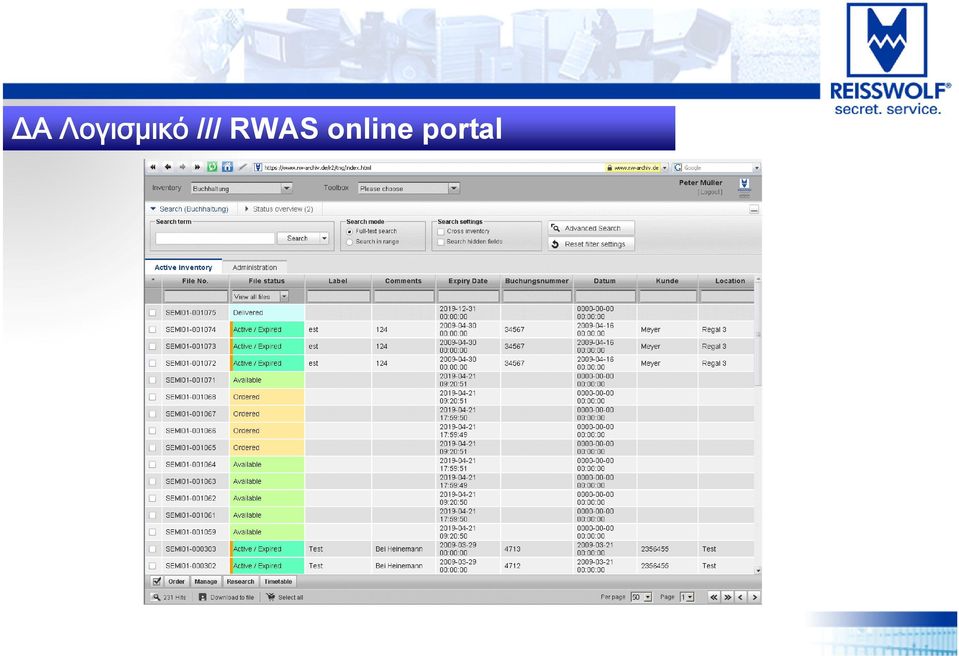Select the Search in range radio button
Viewport: 959px width, 656px height.
350,242
